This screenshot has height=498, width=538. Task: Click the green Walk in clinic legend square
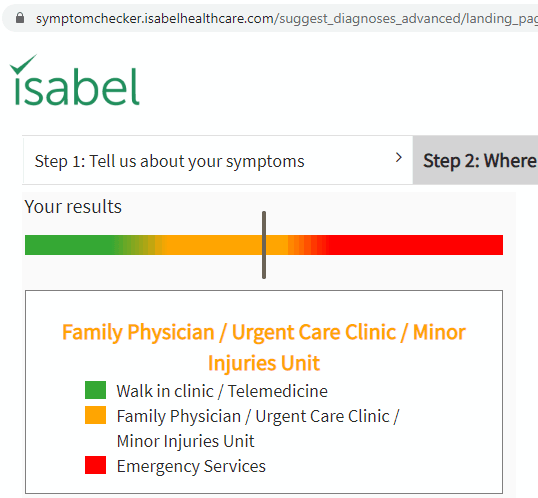click(x=95, y=390)
